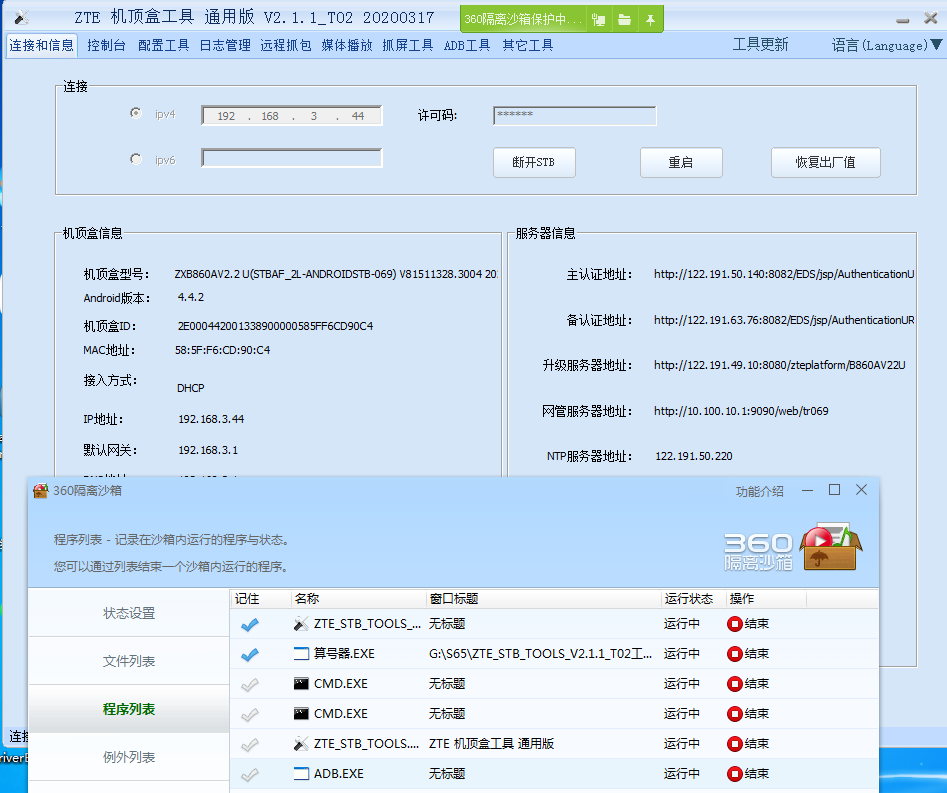Image resolution: width=947 pixels, height=793 pixels.
Task: Click the pin icon in 360 sandbox bar
Action: [x=650, y=20]
